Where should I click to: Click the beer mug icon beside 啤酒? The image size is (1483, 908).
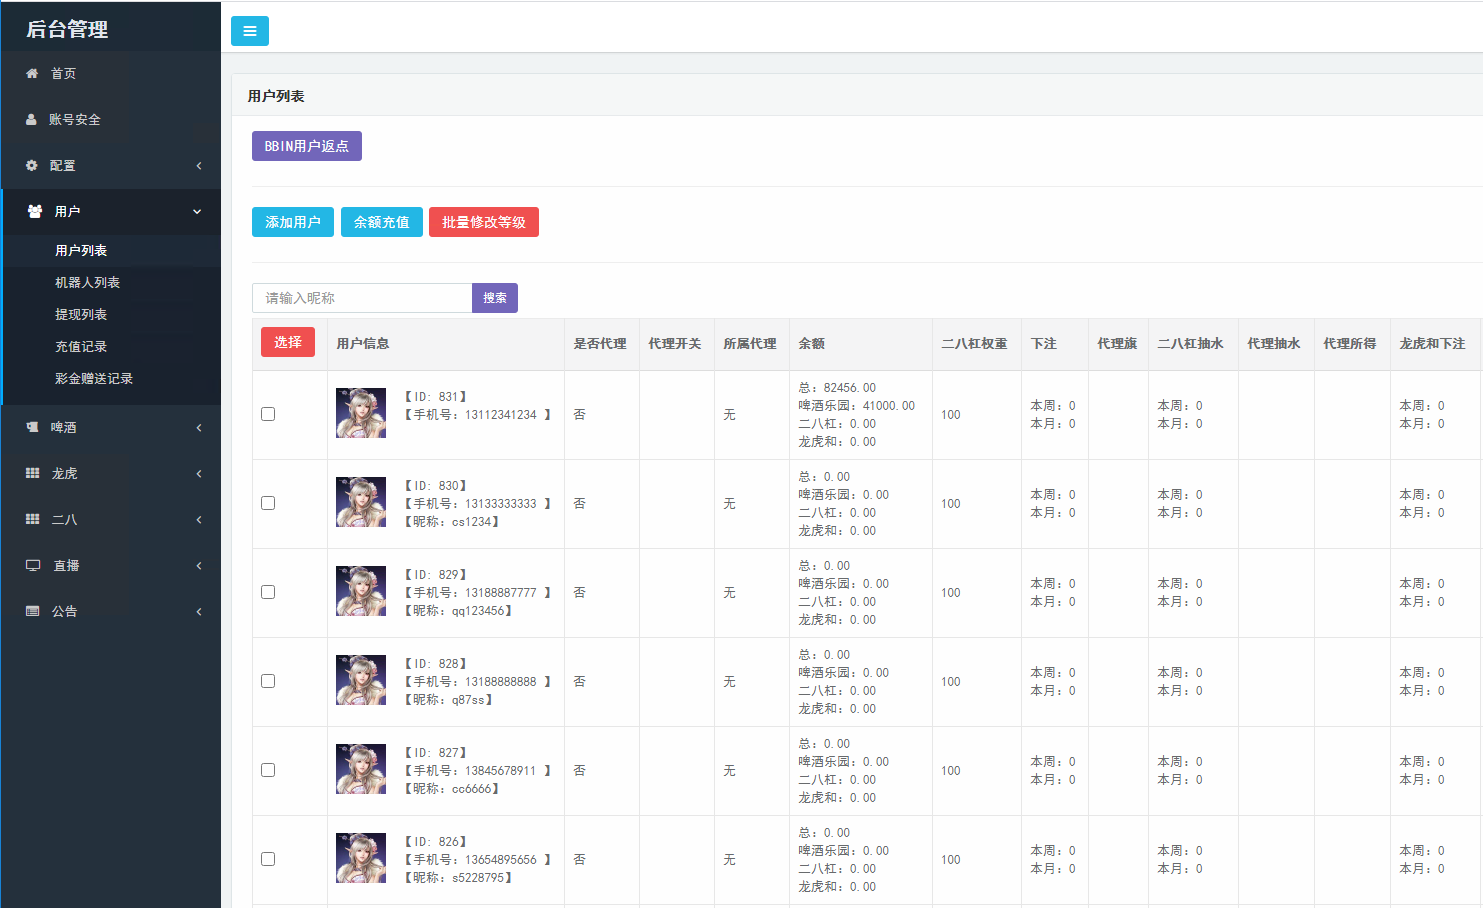tap(32, 427)
